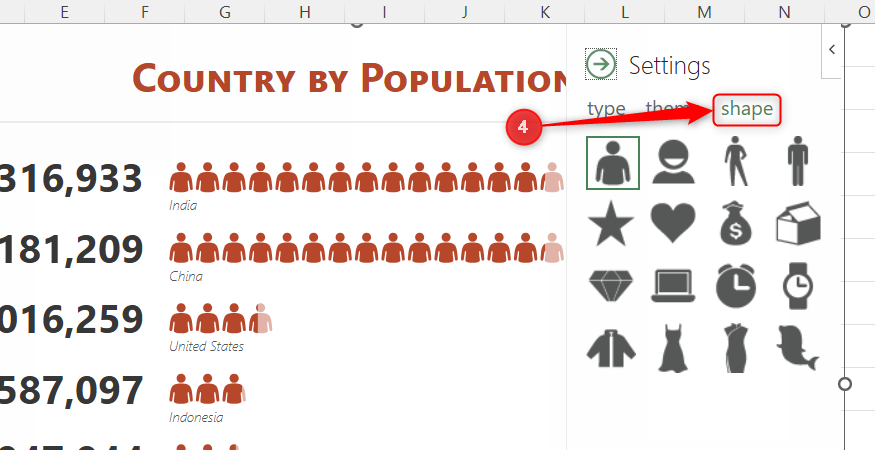Click the Settings heading text
Viewport: 875px width, 450px height.
click(669, 65)
